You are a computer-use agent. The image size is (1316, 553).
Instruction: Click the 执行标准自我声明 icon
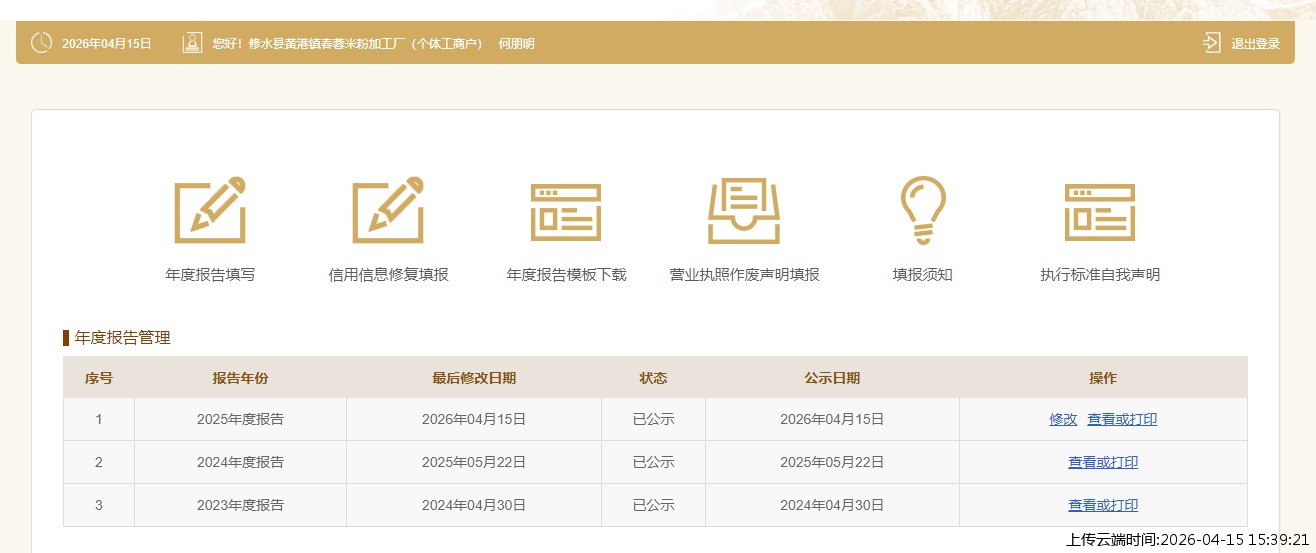coord(1100,212)
